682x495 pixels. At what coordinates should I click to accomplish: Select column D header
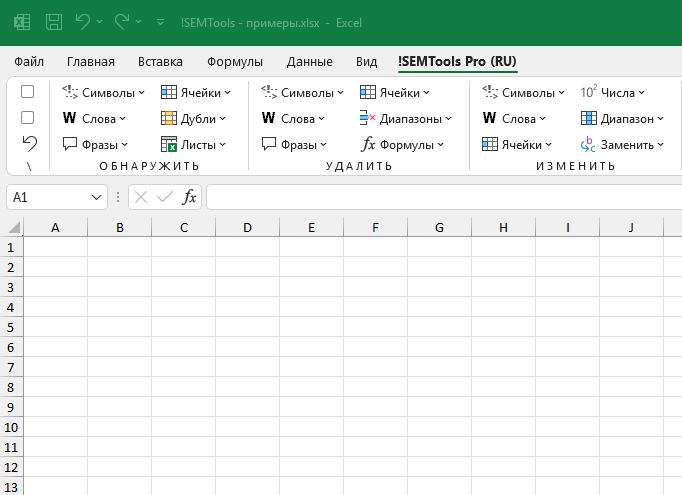247,228
